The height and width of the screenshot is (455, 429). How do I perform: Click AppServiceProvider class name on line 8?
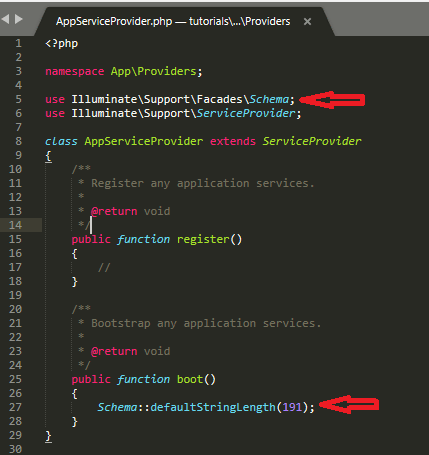point(144,141)
